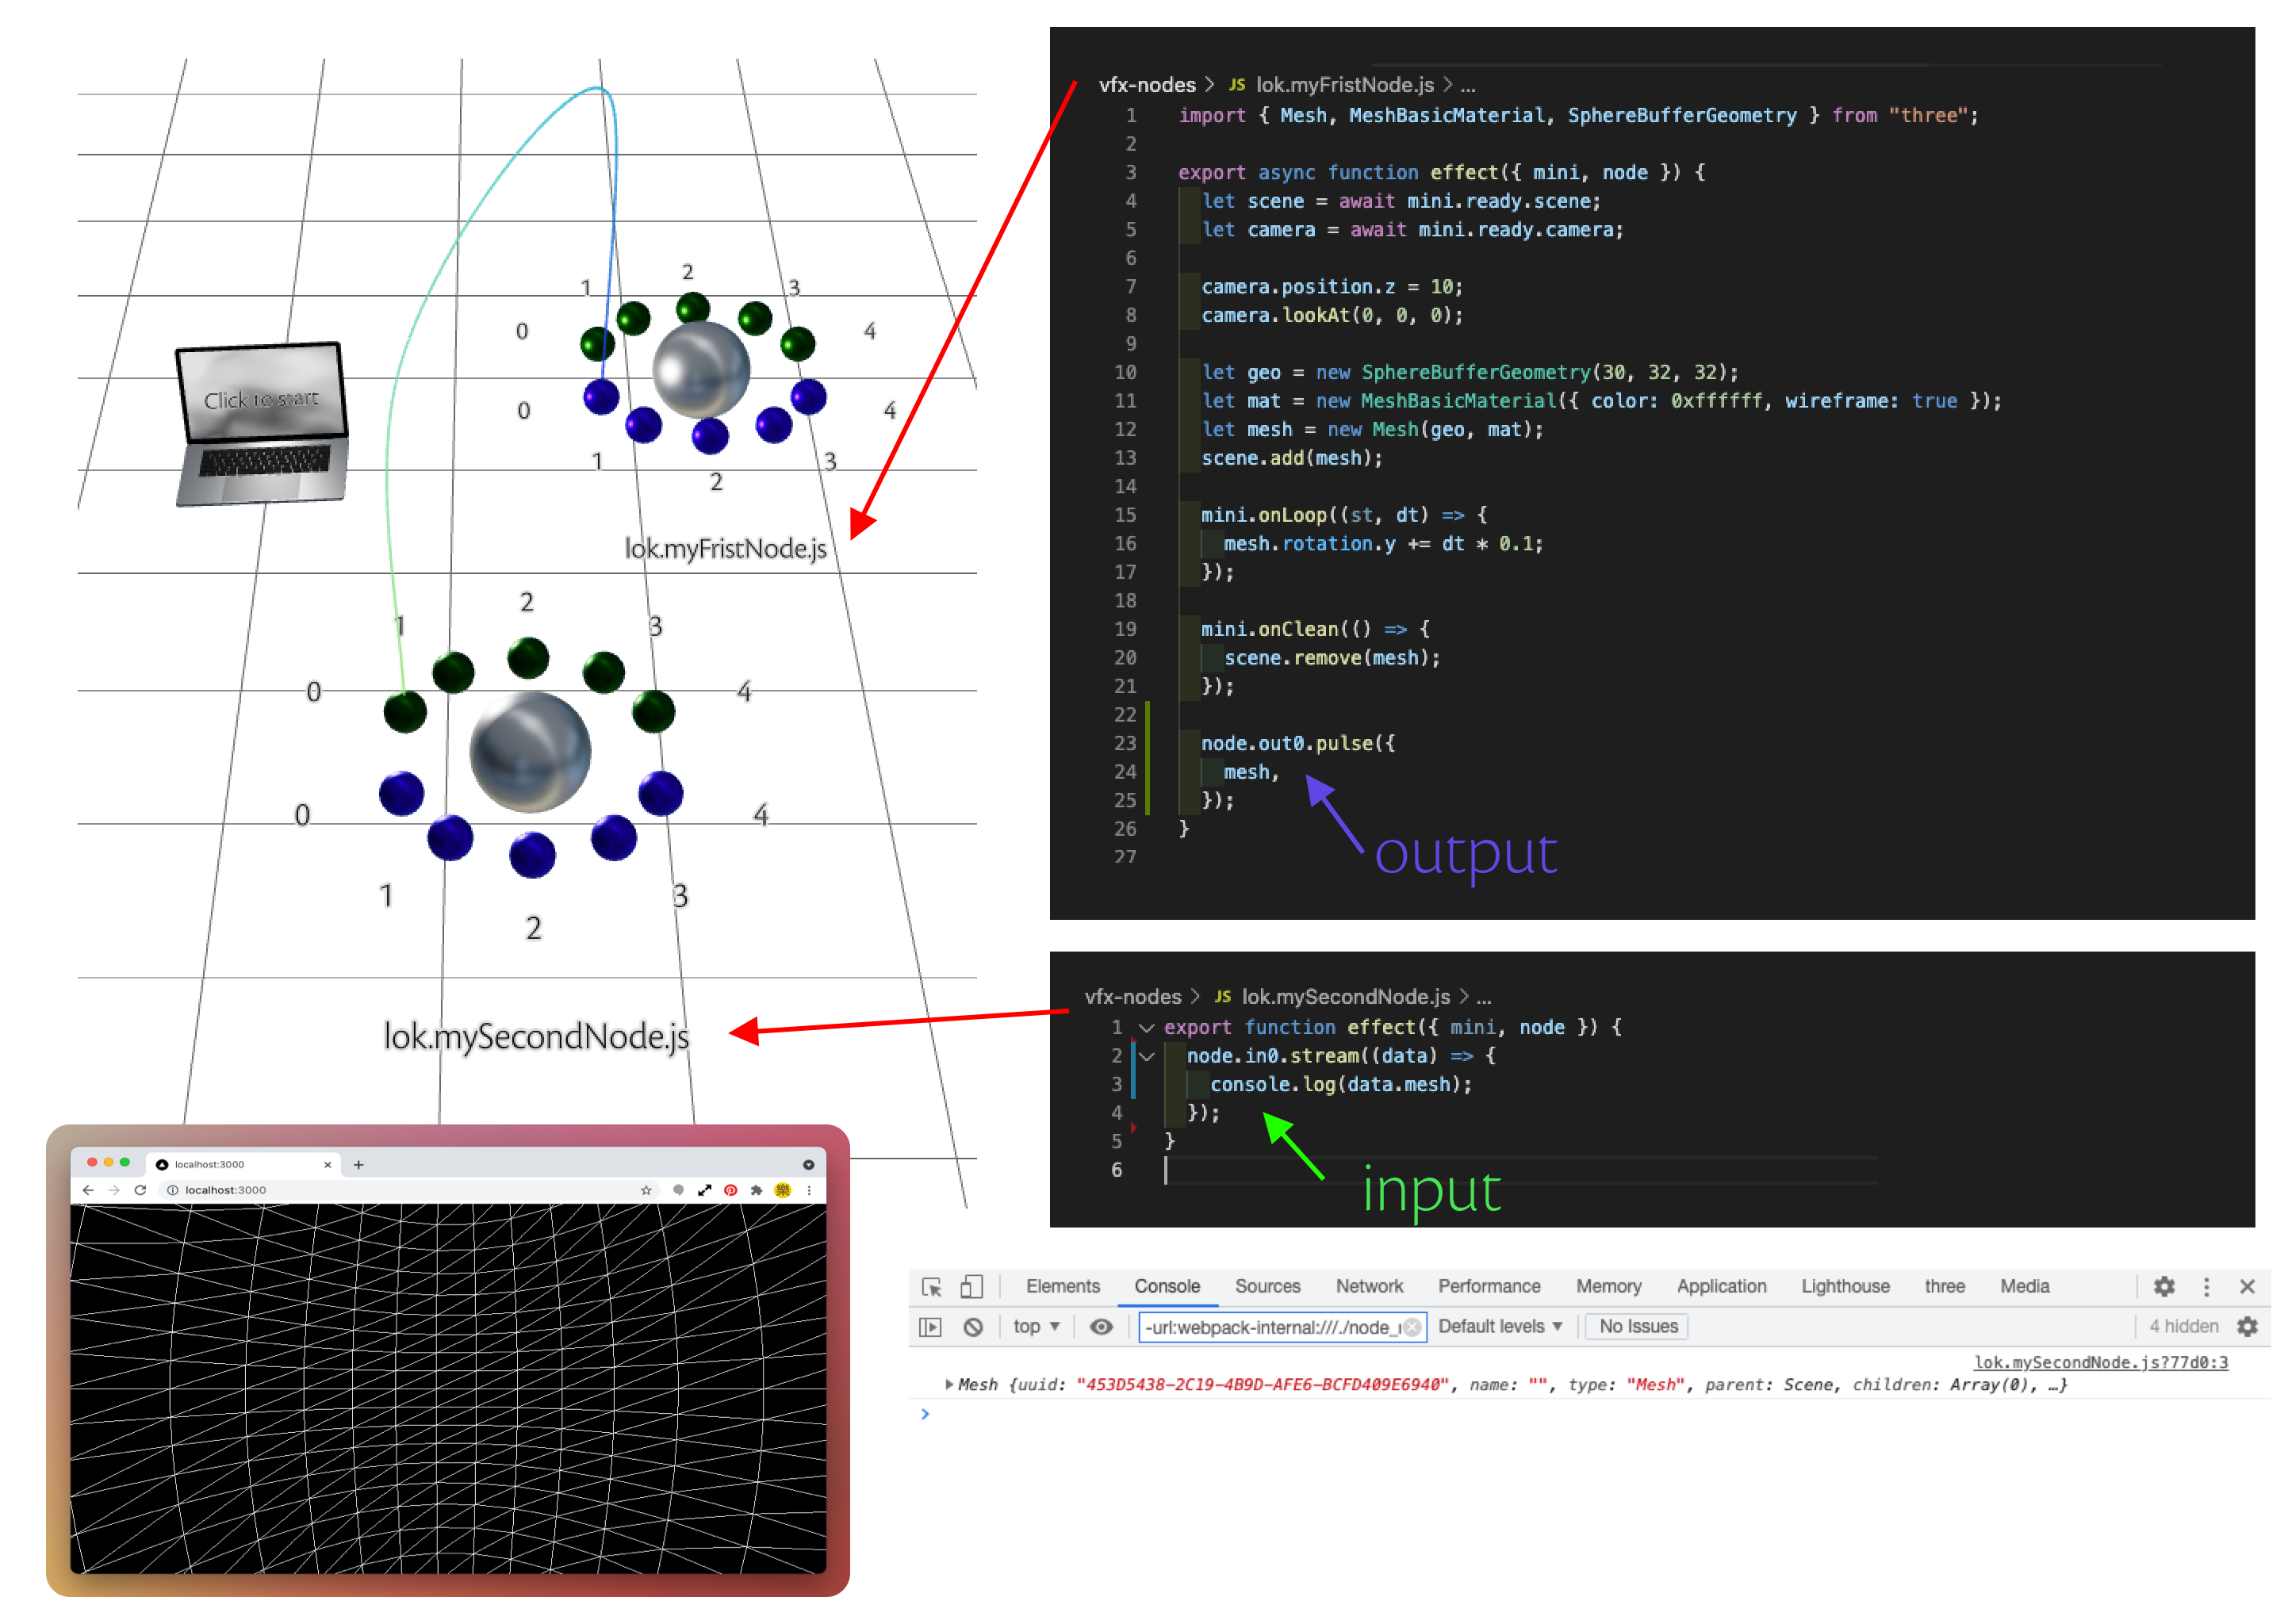
Task: Toggle the device toolbar icon
Action: coord(971,1287)
